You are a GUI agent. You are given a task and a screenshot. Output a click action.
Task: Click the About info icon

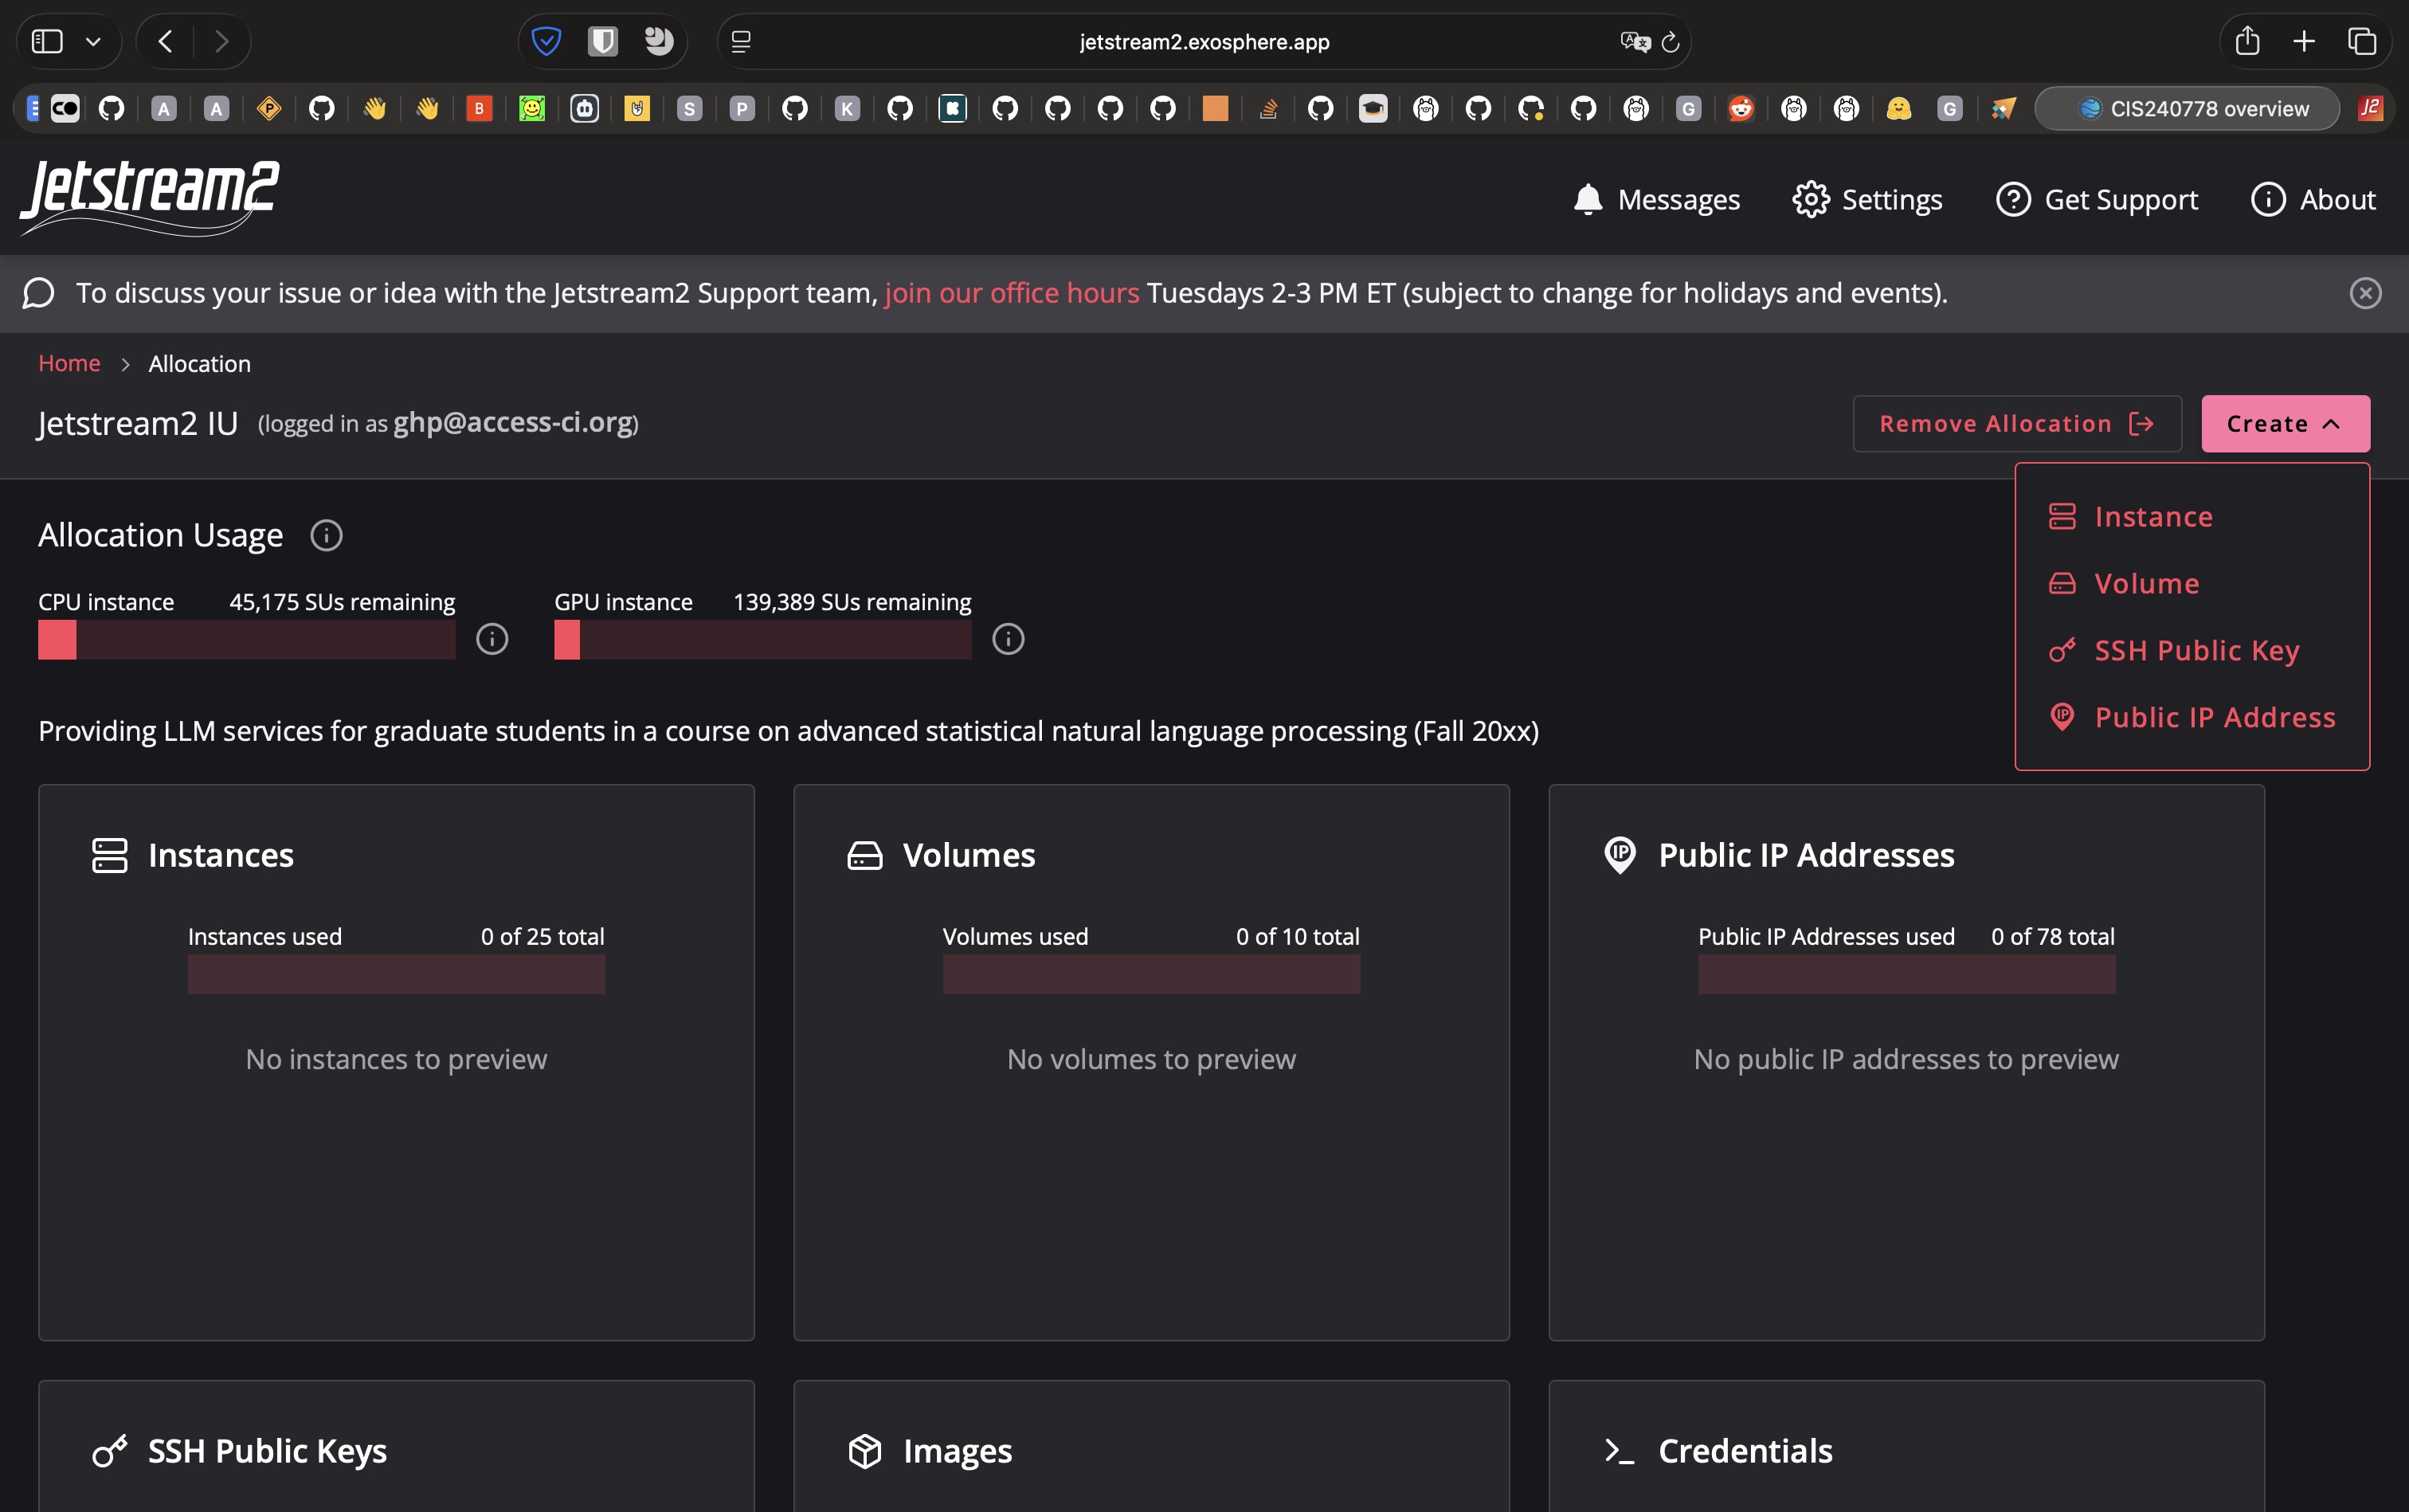coord(2268,199)
